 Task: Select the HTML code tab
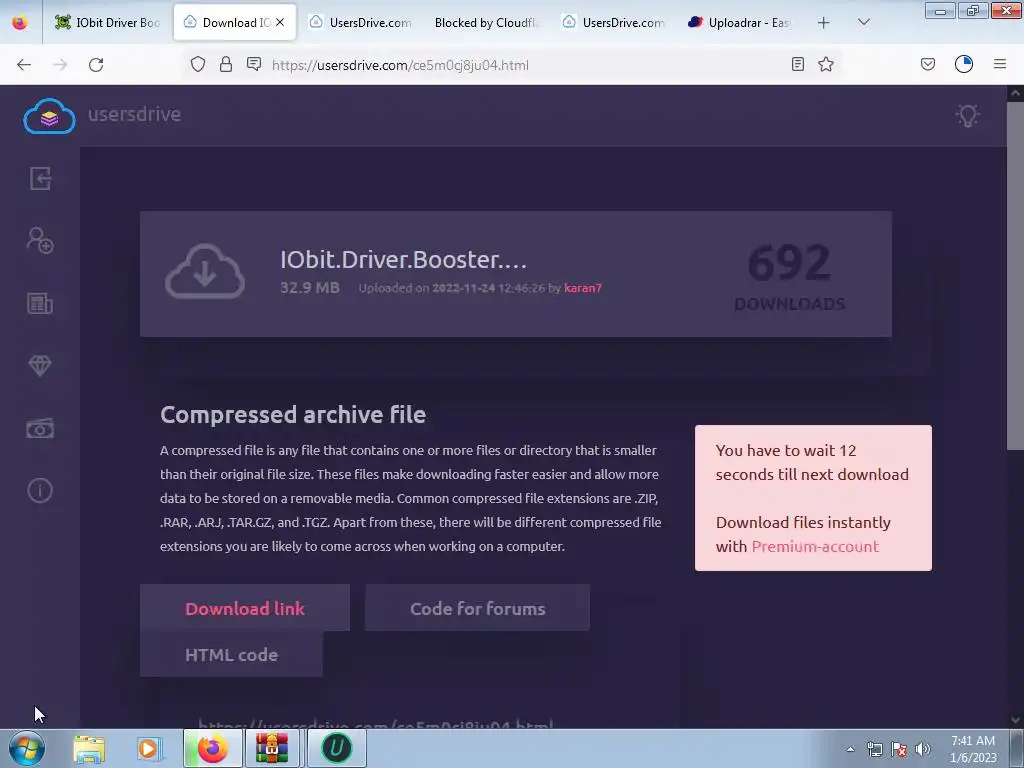tap(231, 654)
